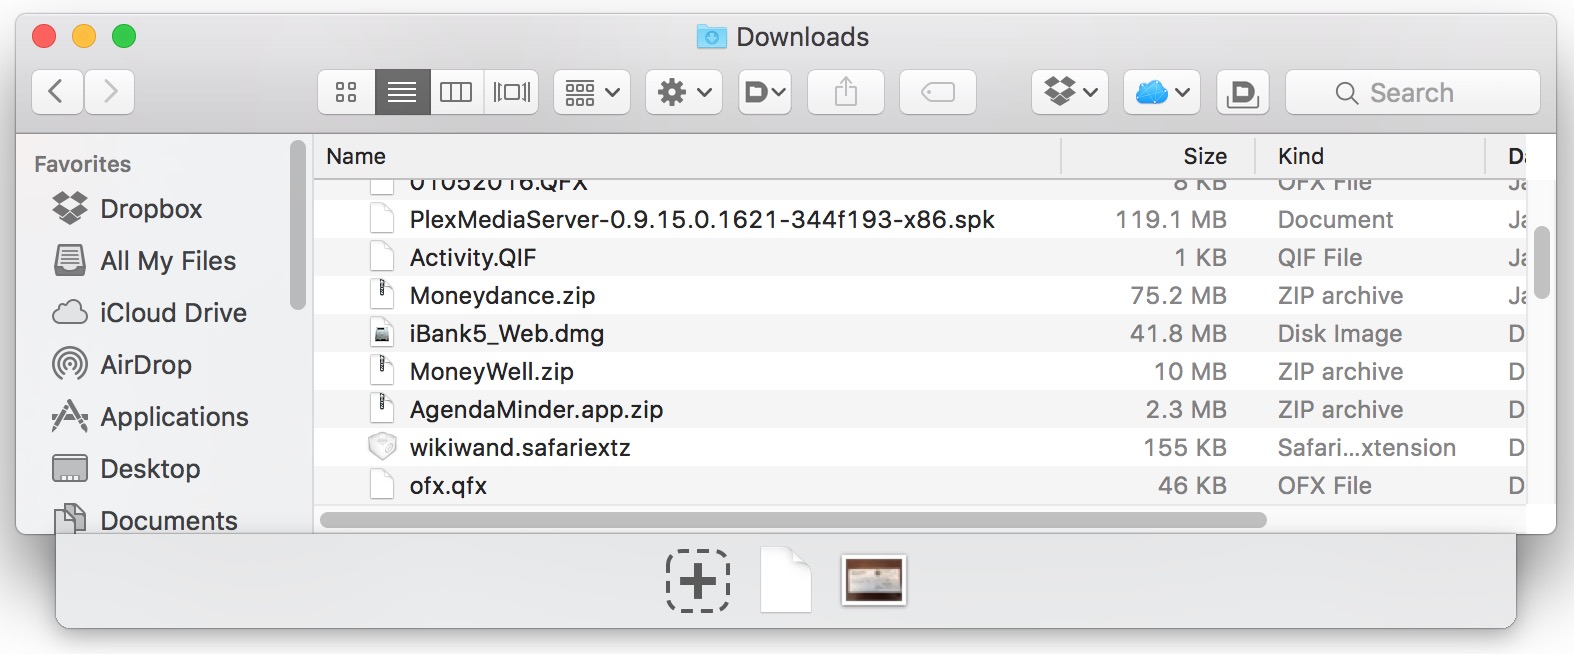Click the QIF File kind label
This screenshot has height=654, width=1574.
(x=1320, y=257)
